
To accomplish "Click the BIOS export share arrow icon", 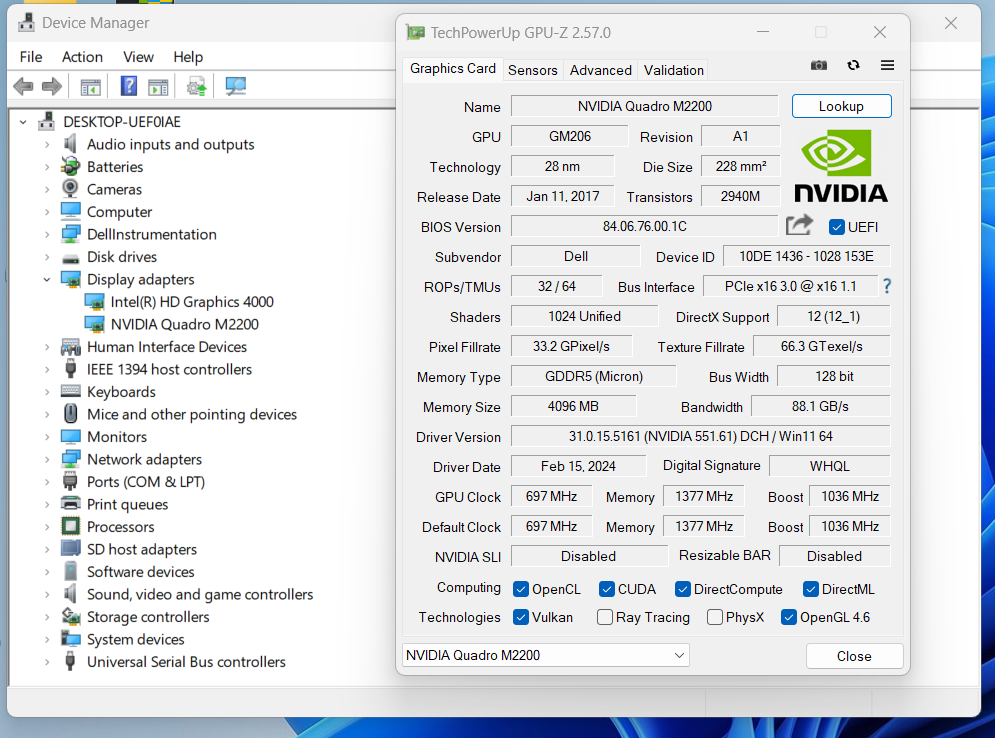I will pos(799,225).
